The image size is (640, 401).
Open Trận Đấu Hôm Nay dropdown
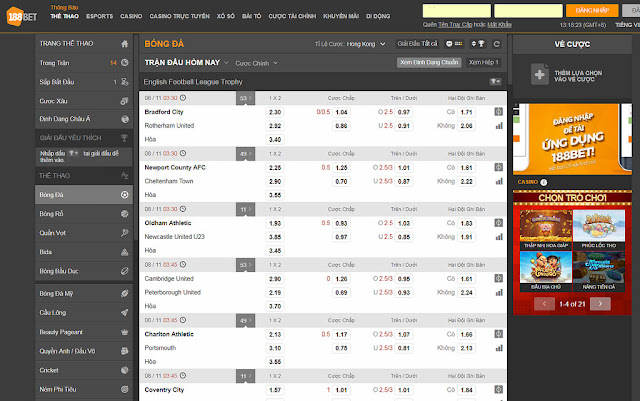(x=186, y=62)
